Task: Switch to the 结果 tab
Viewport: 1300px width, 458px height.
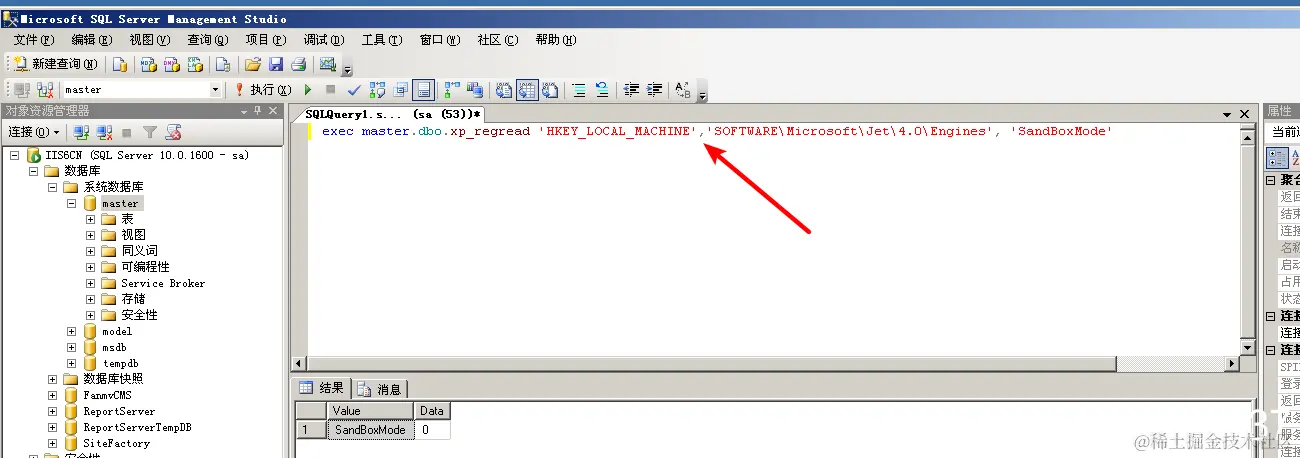Action: (321, 388)
